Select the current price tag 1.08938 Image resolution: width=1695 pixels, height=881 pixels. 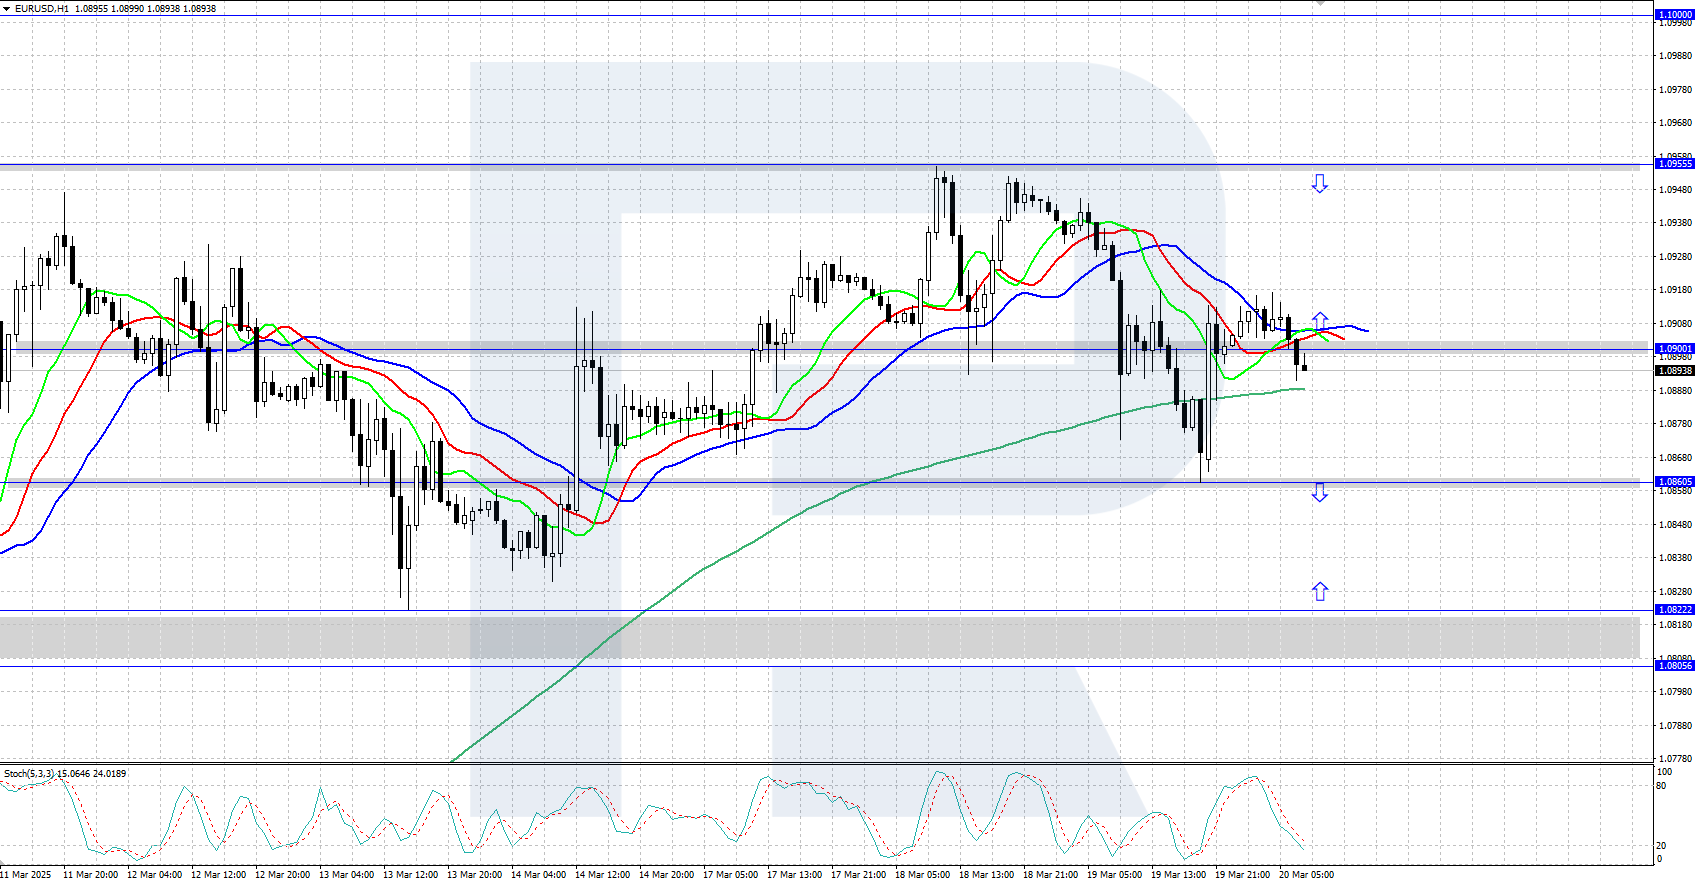1674,371
